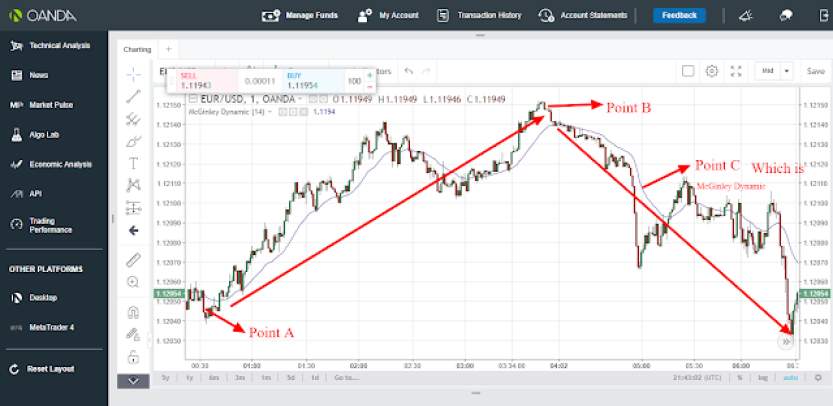Toggle the magnet snap mode
This screenshot has height=406, width=833.
[133, 312]
